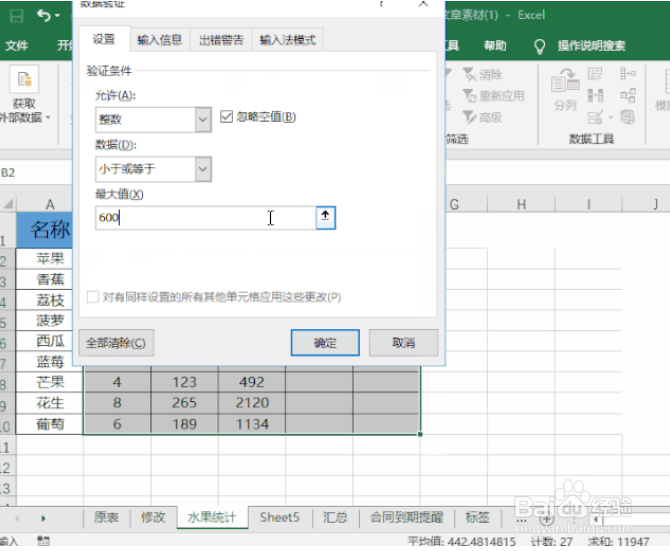This screenshot has width=670, height=551.
Task: Open the 数据 combo box showing 小于或等于
Action: 153,169
